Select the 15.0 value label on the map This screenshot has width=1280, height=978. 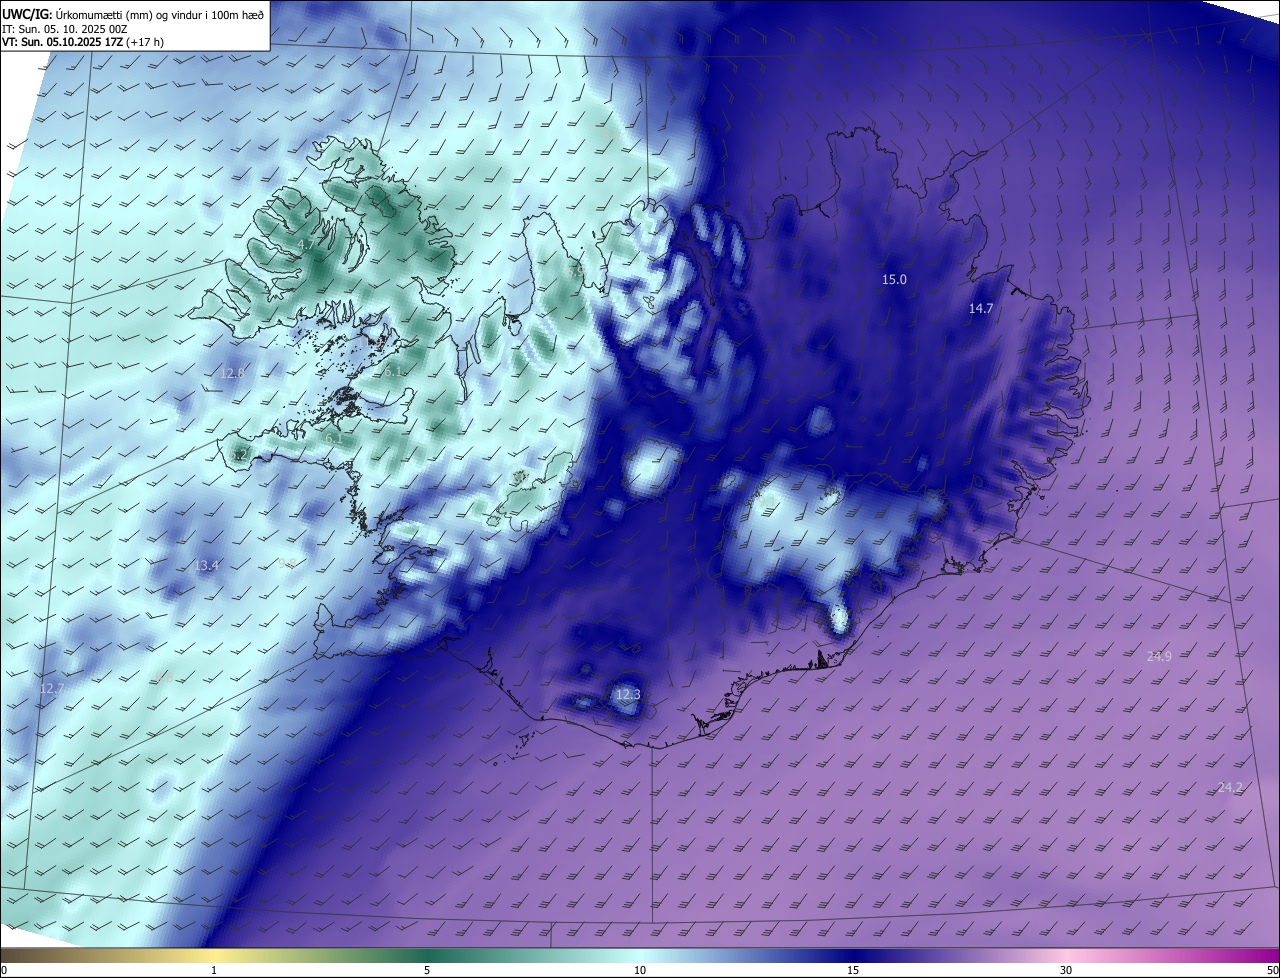[894, 280]
